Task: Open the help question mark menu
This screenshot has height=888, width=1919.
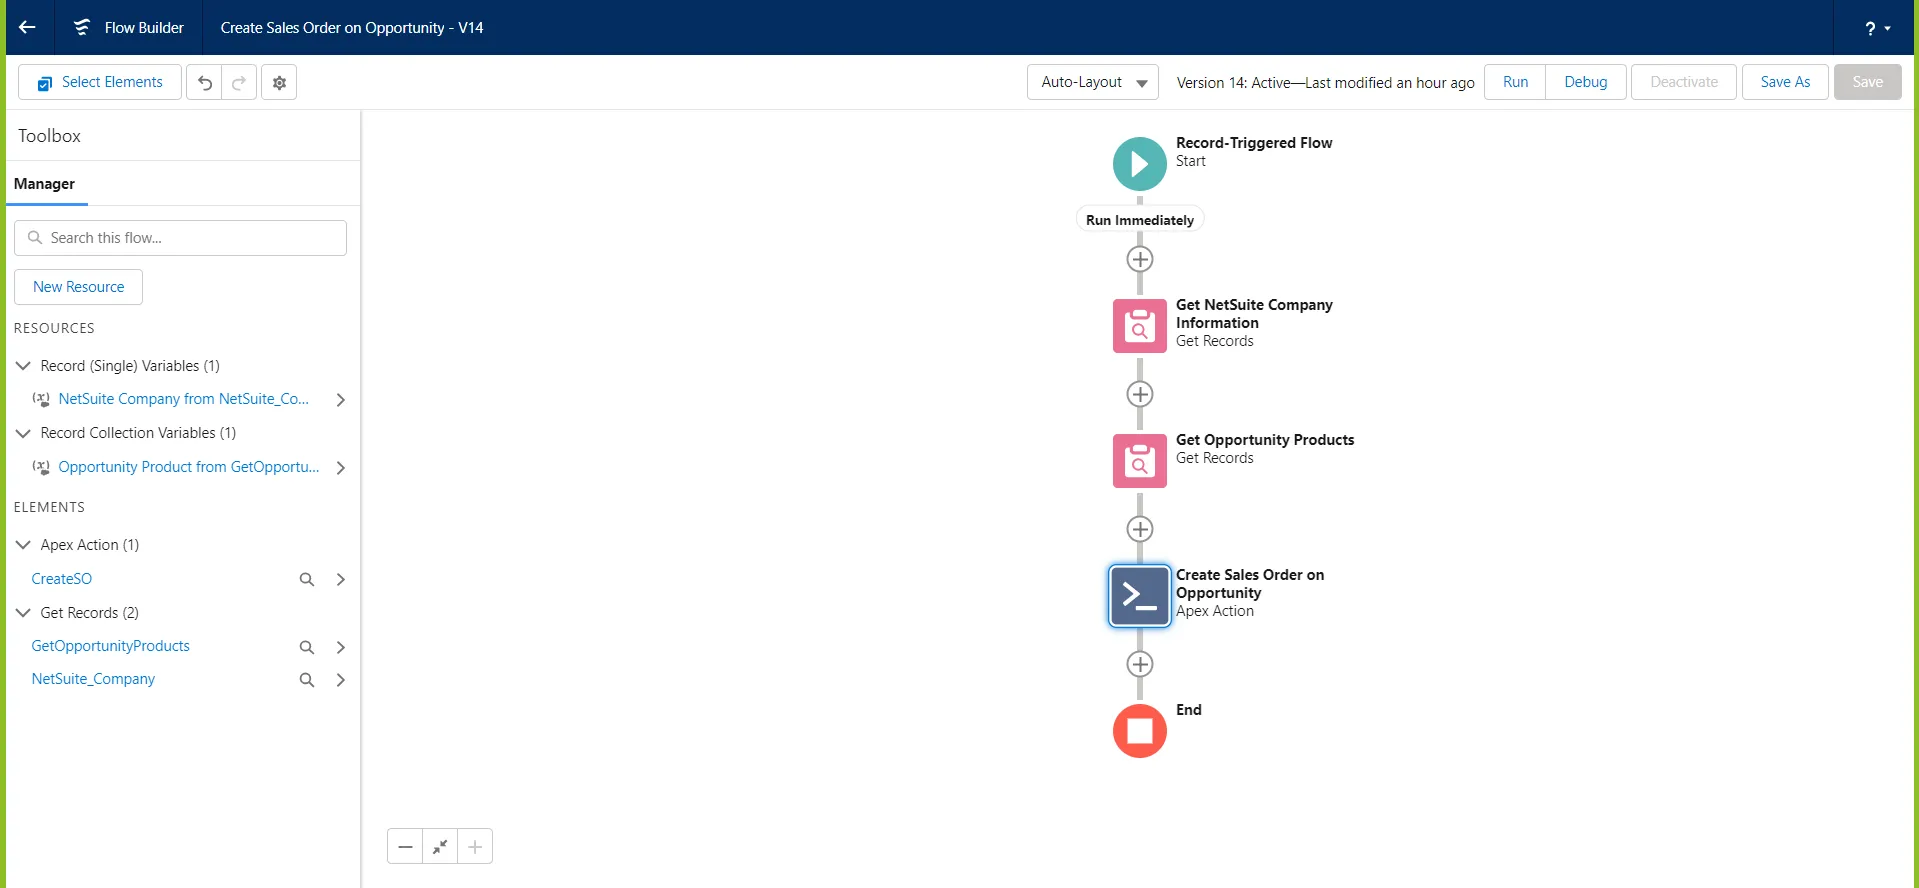Action: pos(1877,28)
